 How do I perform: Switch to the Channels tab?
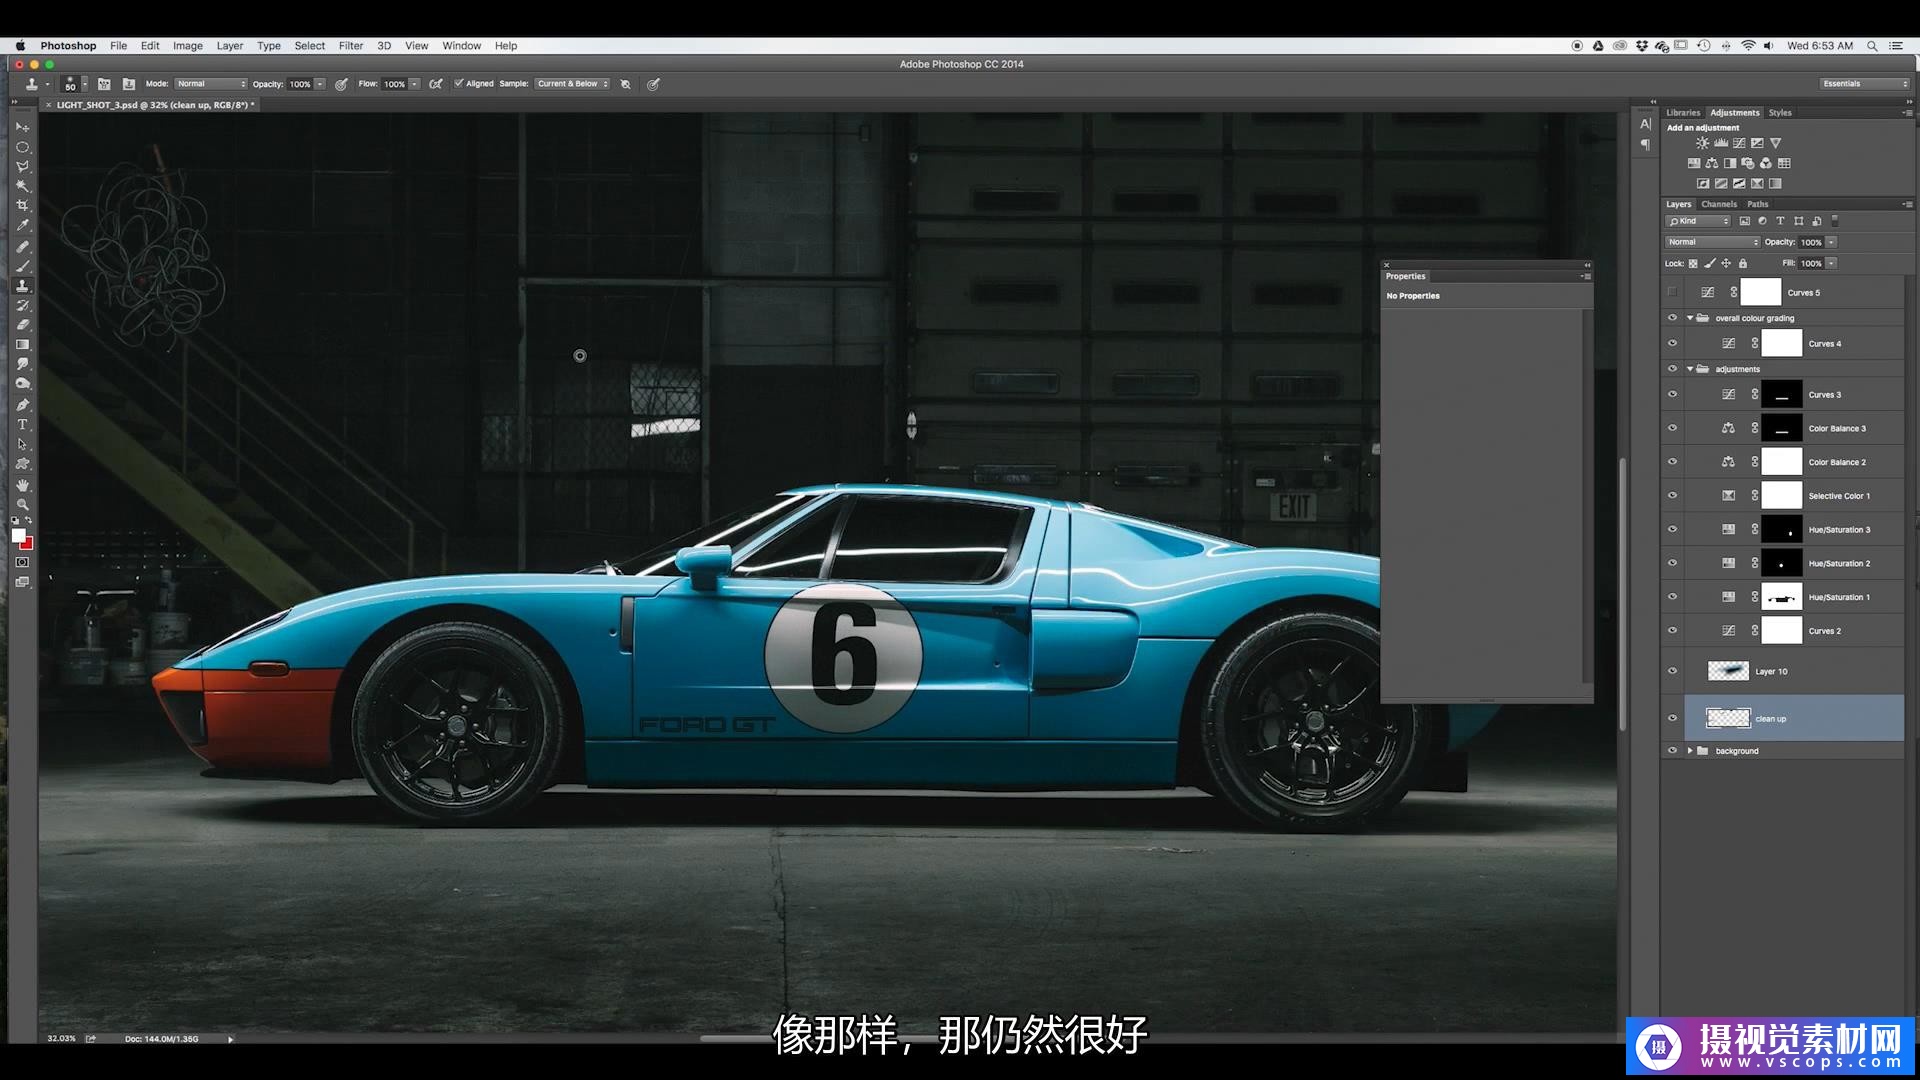(x=1719, y=204)
